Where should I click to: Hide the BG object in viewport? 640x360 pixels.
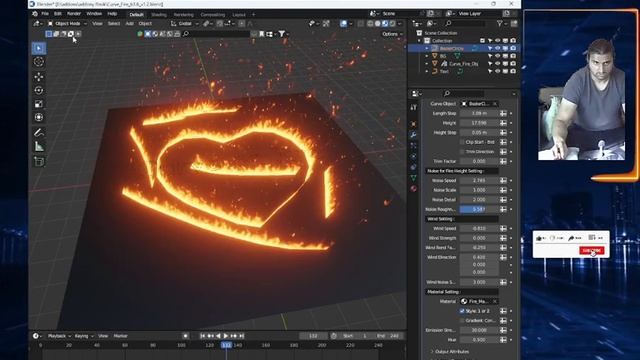[x=498, y=56]
